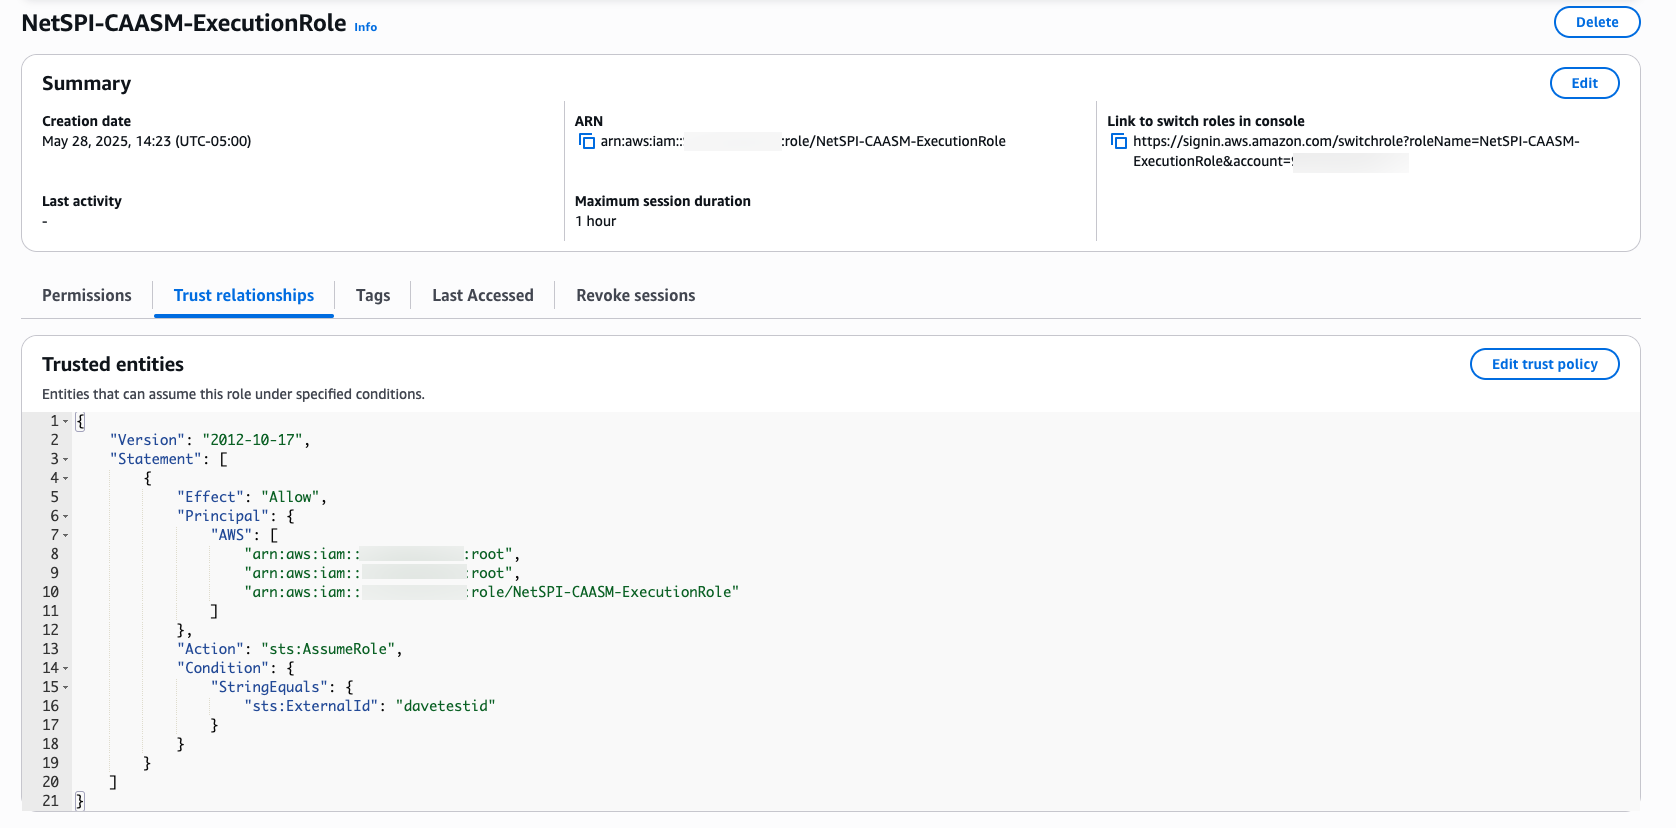Viewport: 1676px width, 828px height.
Task: Click the role ARN text value
Action: 803,141
